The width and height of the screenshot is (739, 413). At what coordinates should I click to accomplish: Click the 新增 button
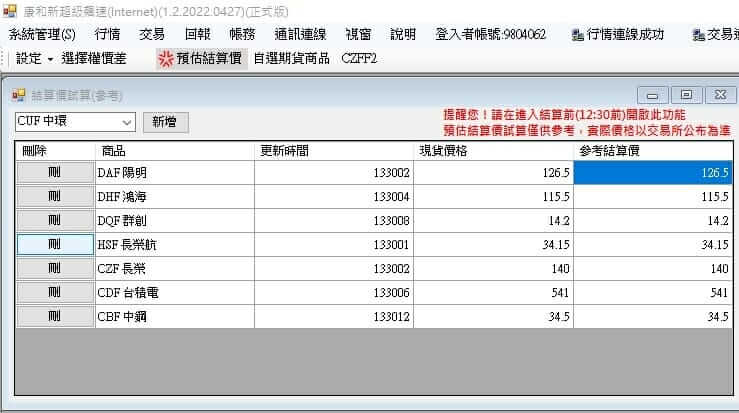pos(165,121)
